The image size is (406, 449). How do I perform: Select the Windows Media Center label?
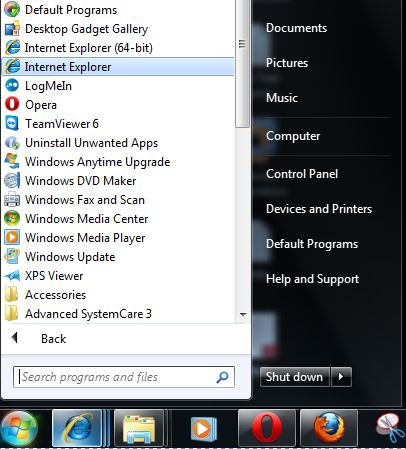point(87,219)
